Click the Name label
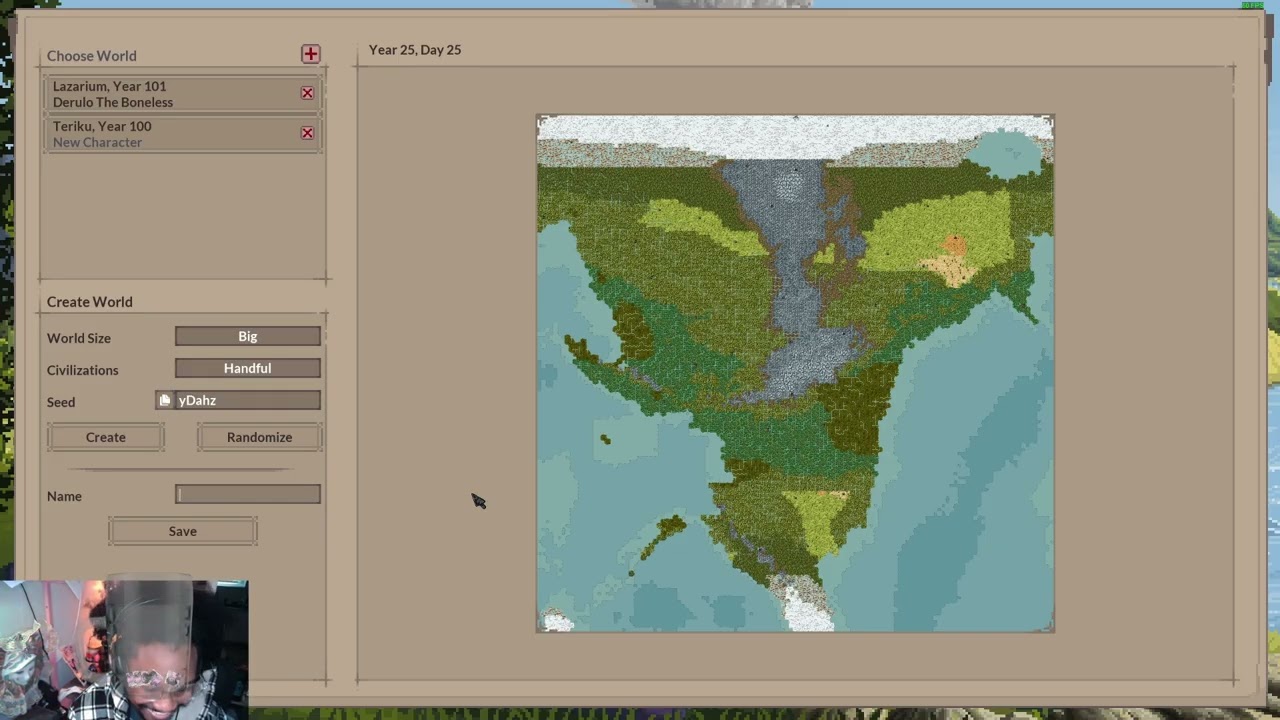 coord(64,496)
